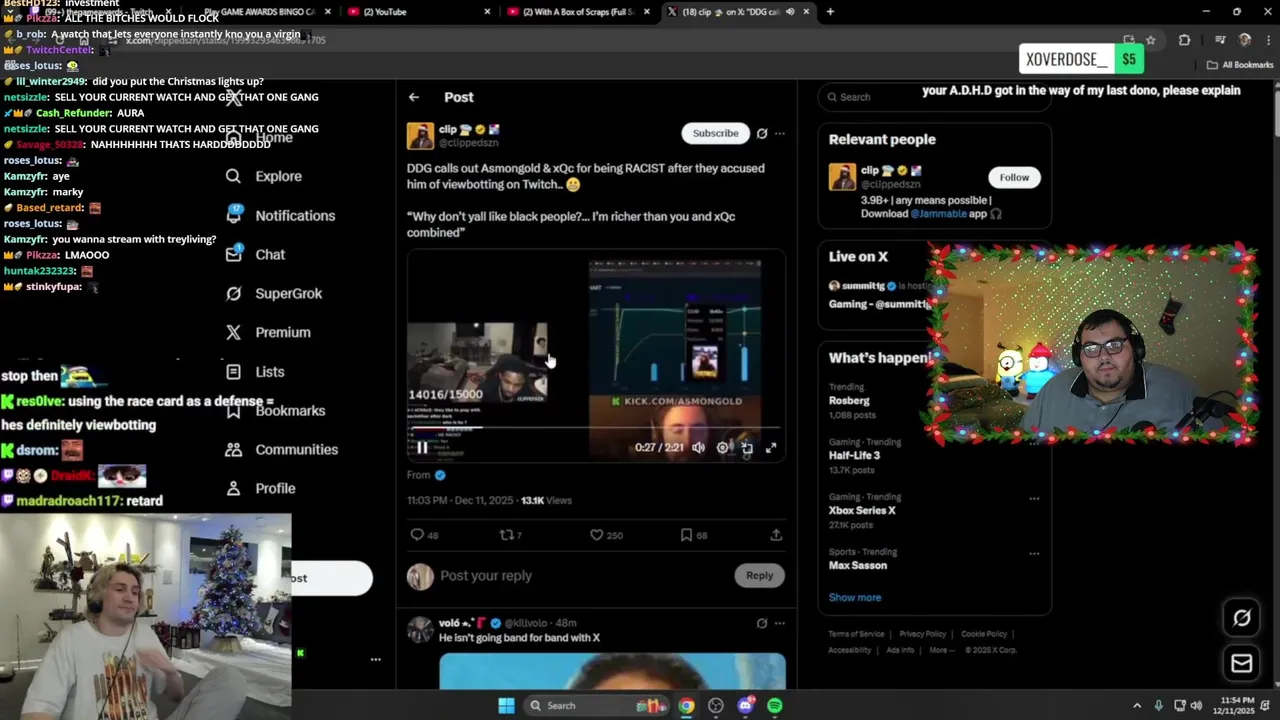This screenshot has height=720, width=1280.
Task: Expand the video to fullscreen
Action: coord(771,448)
